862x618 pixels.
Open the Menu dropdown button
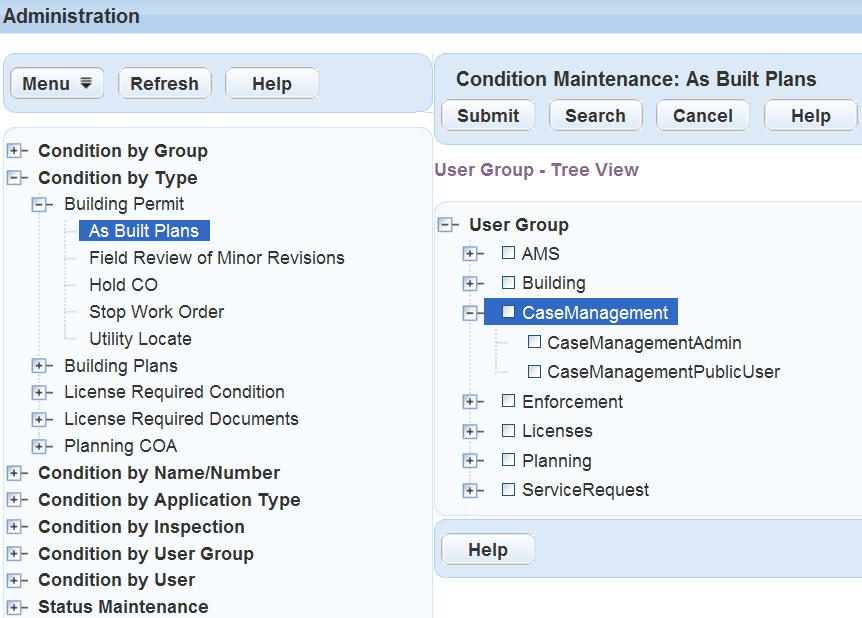57,84
